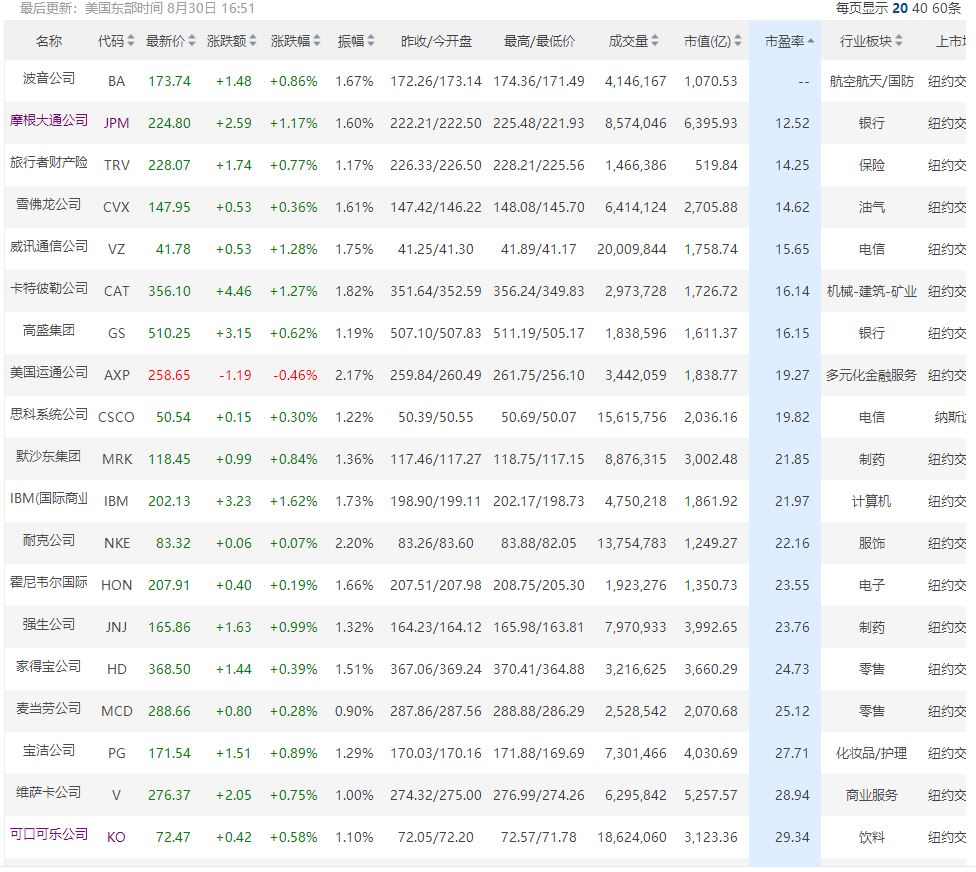Image resolution: width=976 pixels, height=872 pixels.
Task: Click ticker code VZ
Action: 116,250
